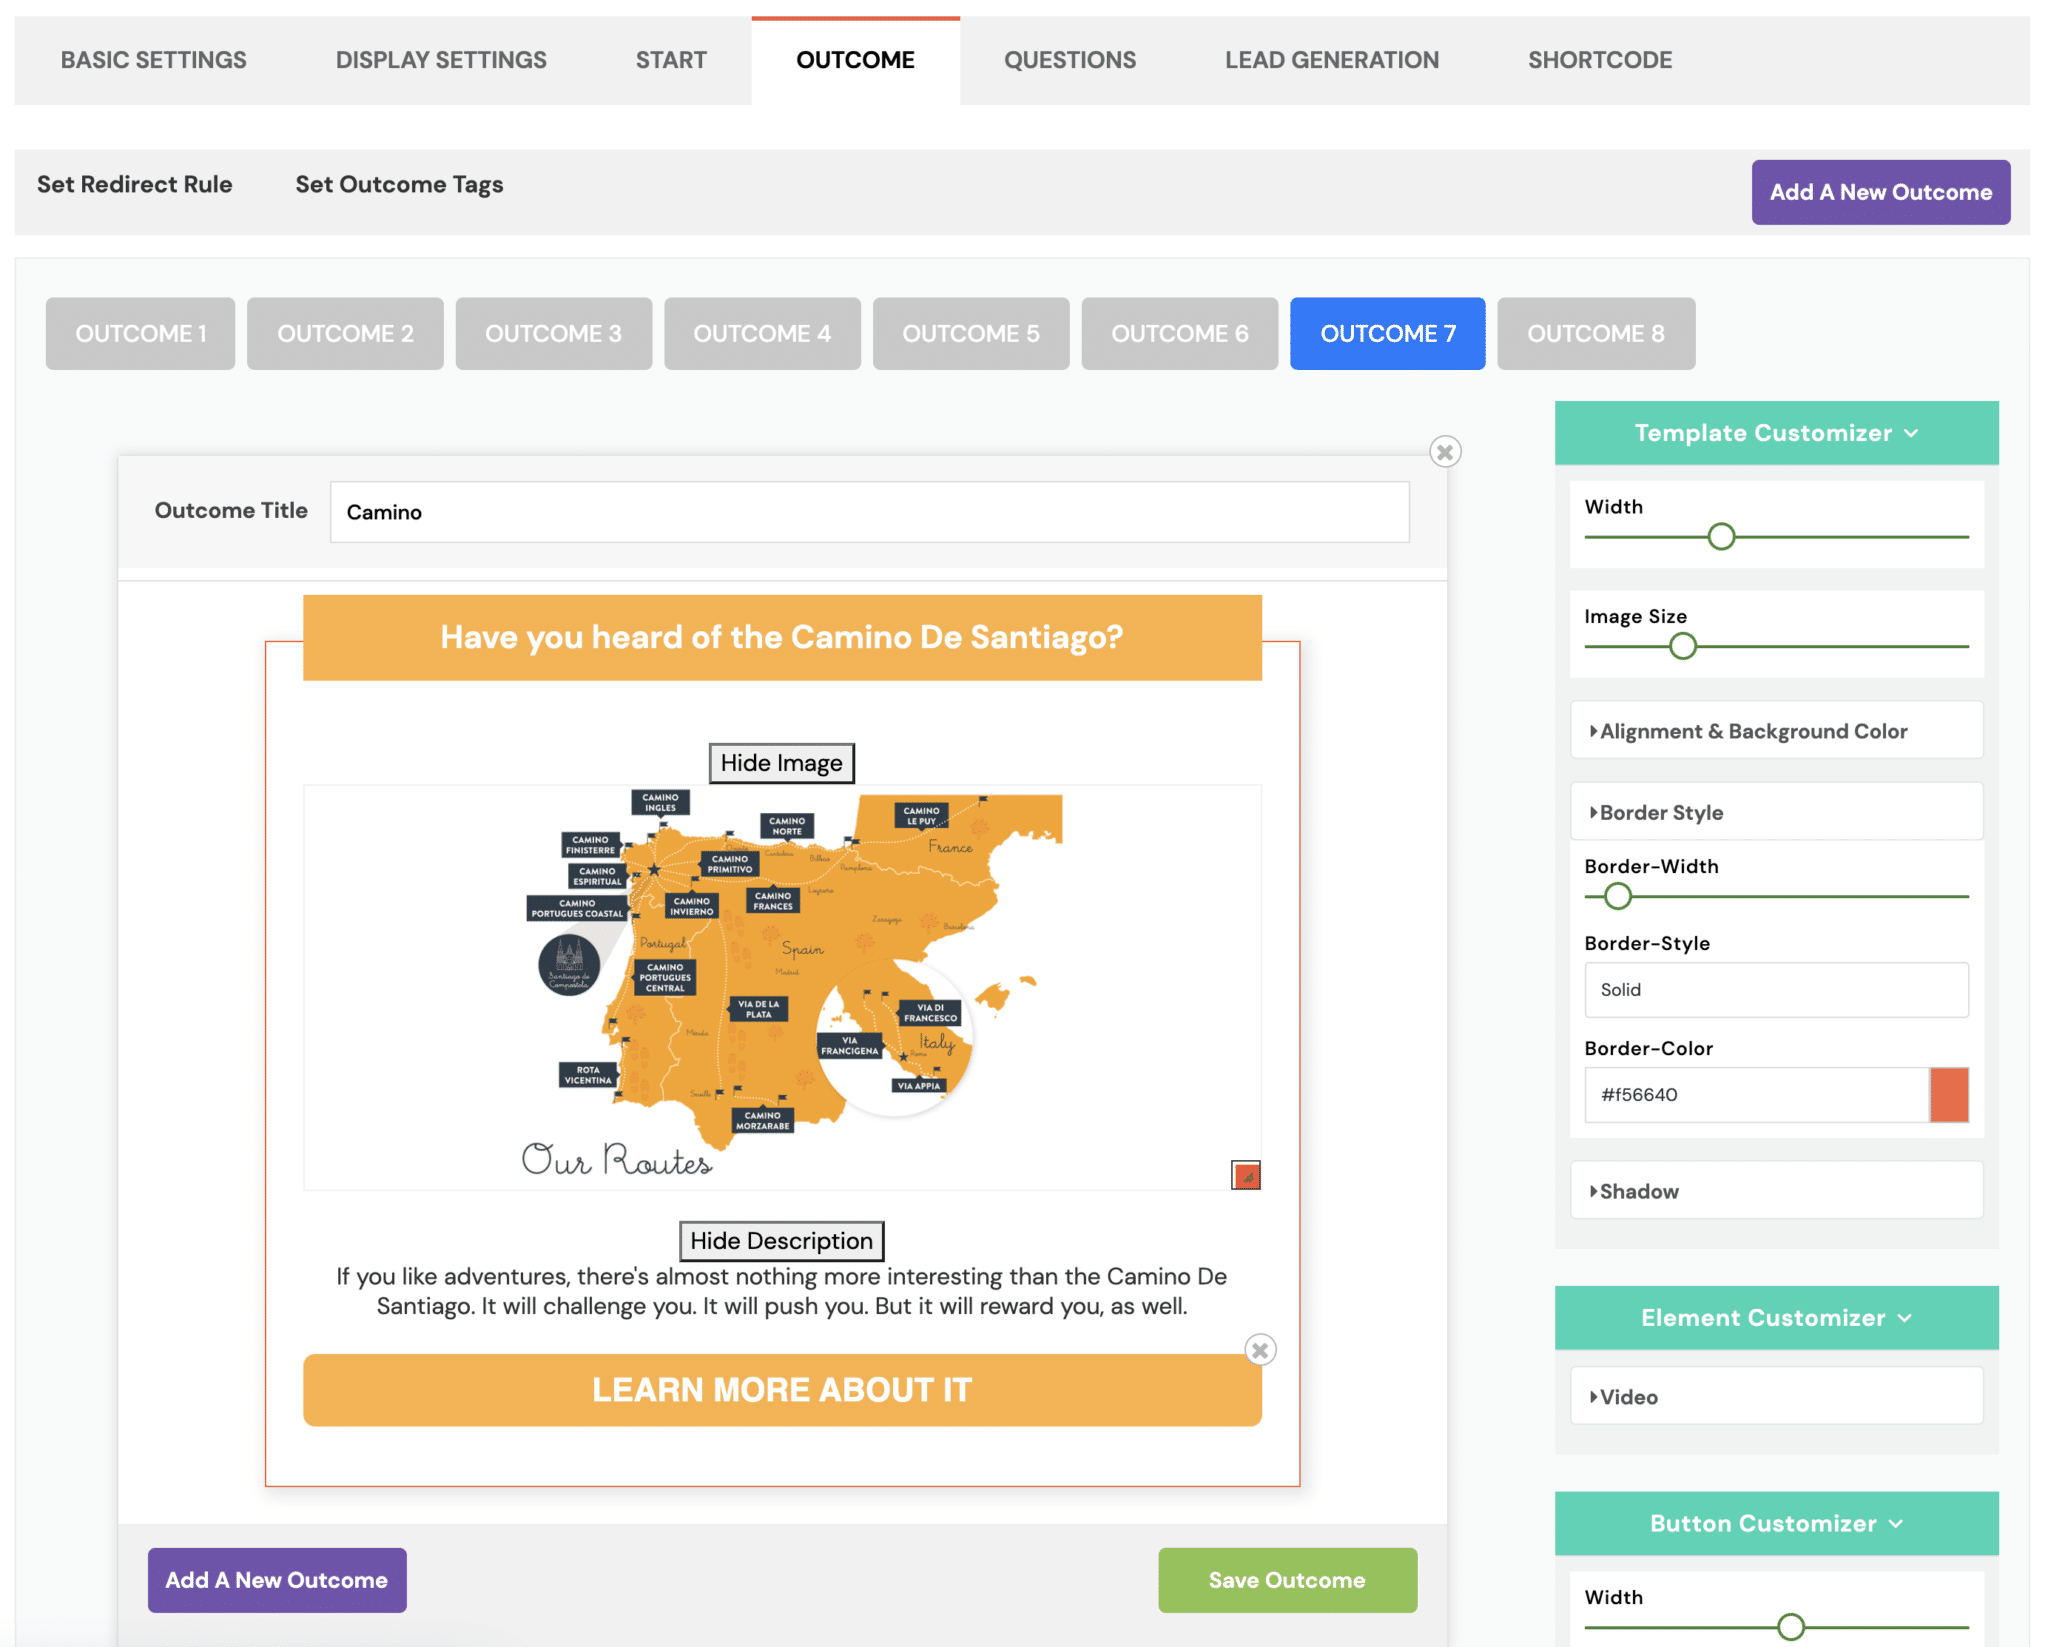Click the red edit image icon

coord(1245,1176)
